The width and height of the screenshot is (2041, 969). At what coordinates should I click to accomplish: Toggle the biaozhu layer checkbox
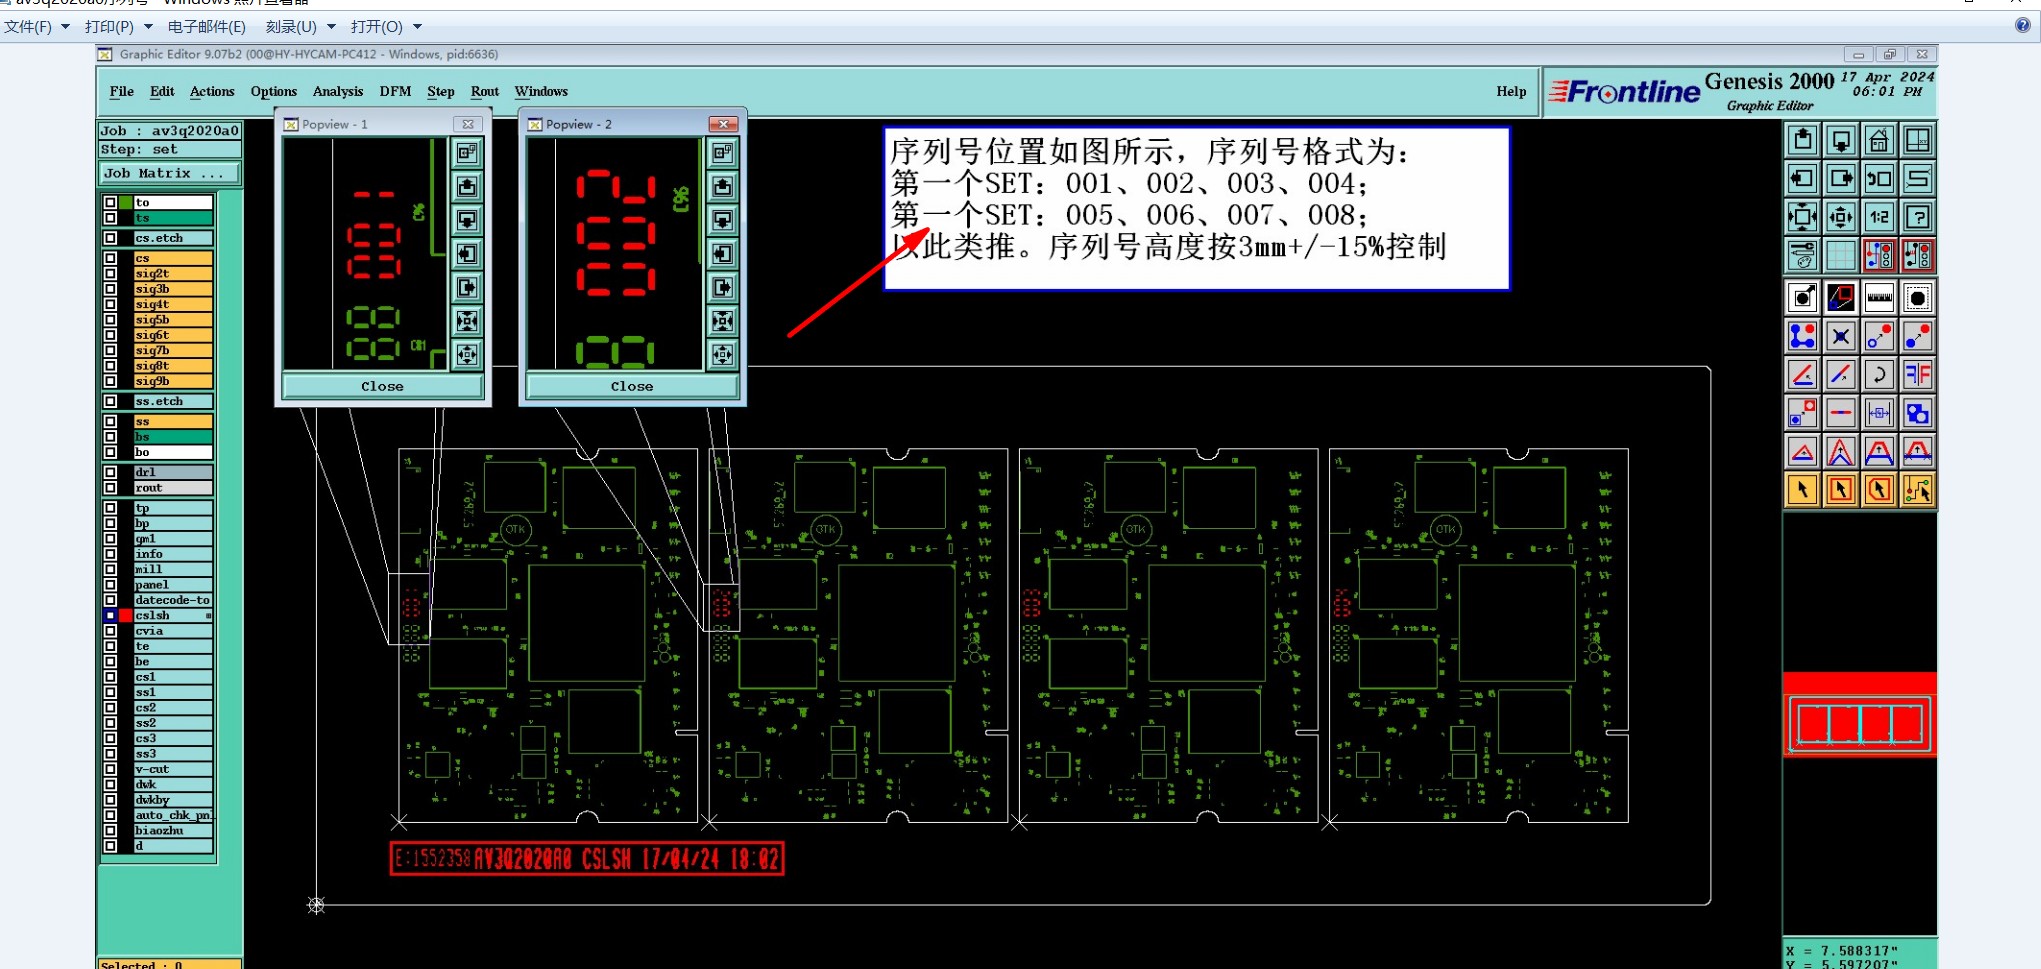pos(110,831)
